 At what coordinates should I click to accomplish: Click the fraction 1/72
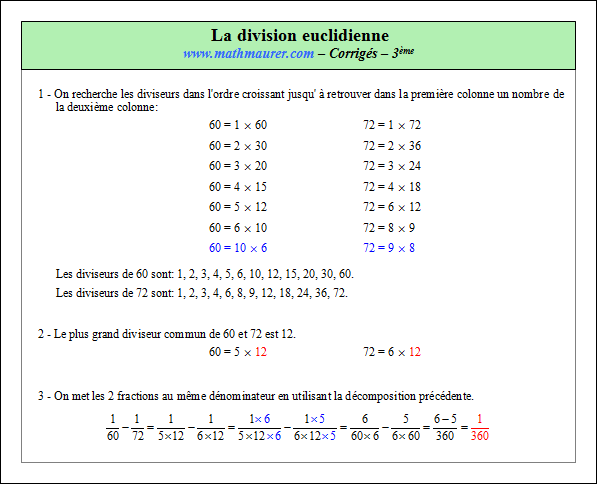coord(137,428)
